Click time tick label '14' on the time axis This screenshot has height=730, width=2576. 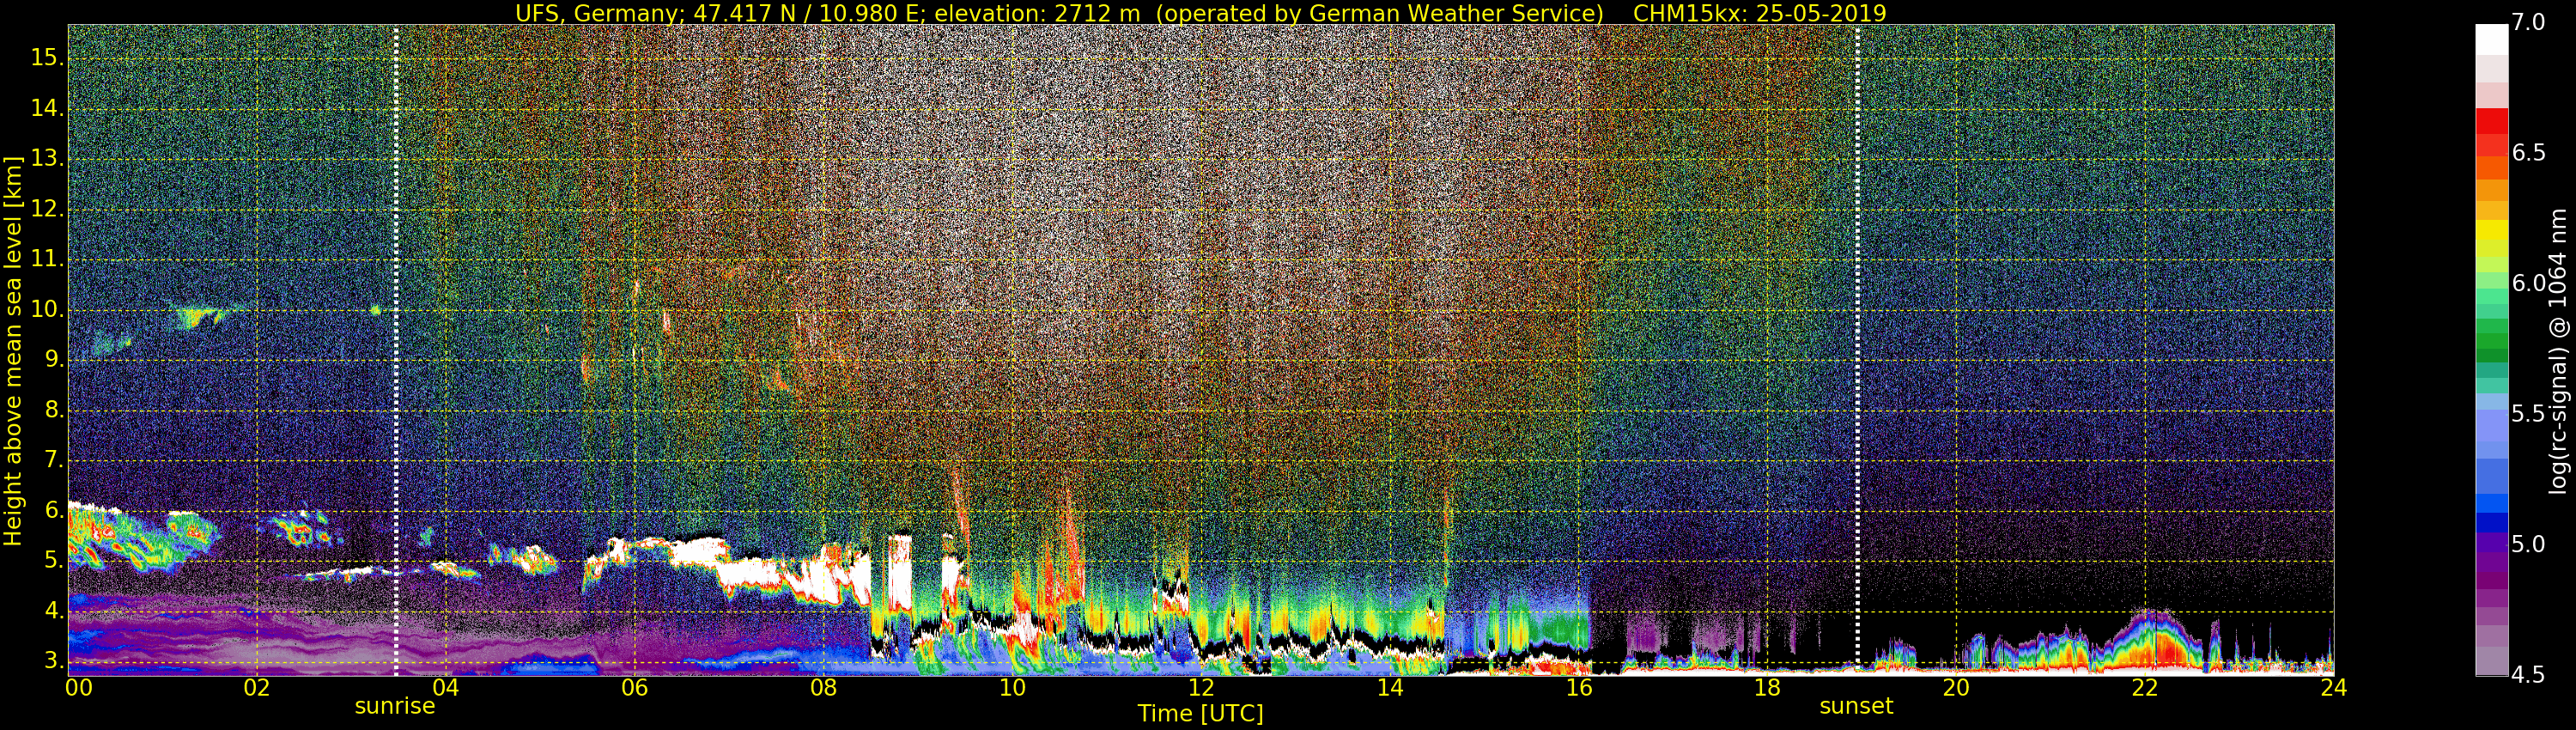[x=1390, y=688]
